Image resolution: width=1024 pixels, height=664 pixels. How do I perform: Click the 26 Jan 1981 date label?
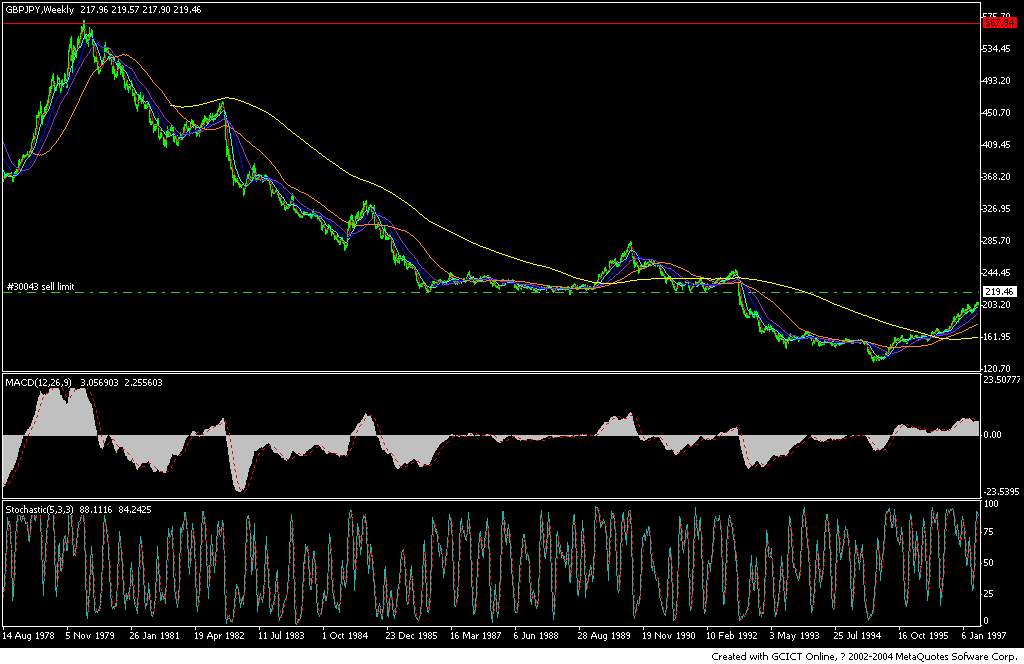tap(154, 635)
